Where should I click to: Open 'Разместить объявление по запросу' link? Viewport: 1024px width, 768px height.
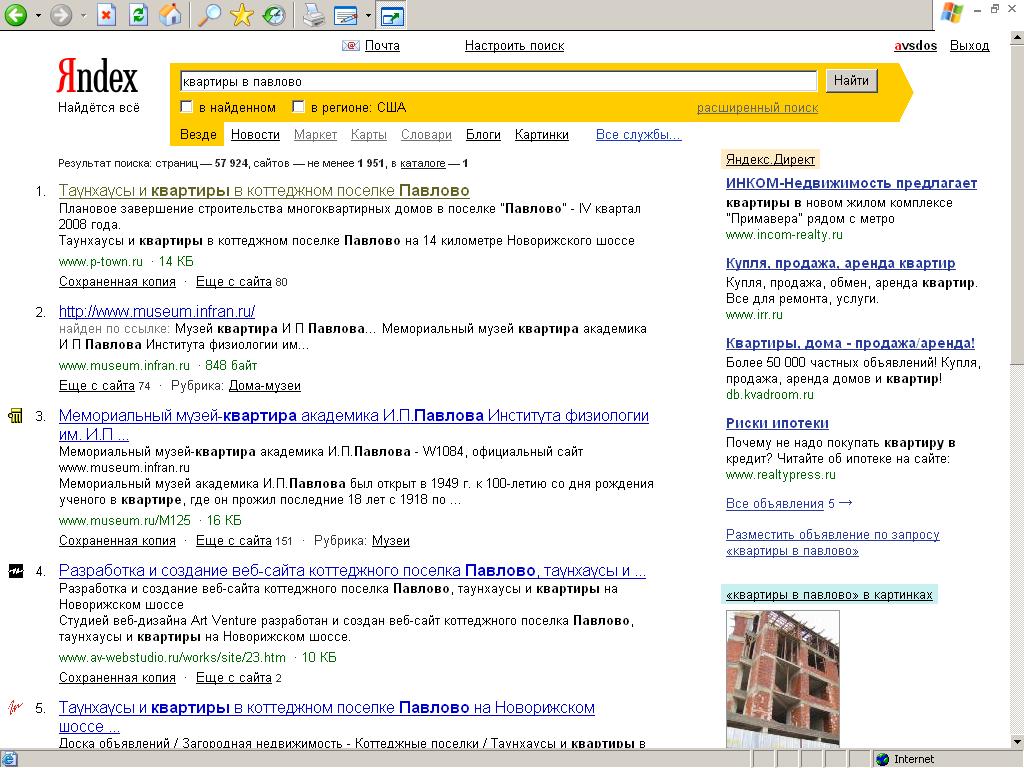coord(833,543)
